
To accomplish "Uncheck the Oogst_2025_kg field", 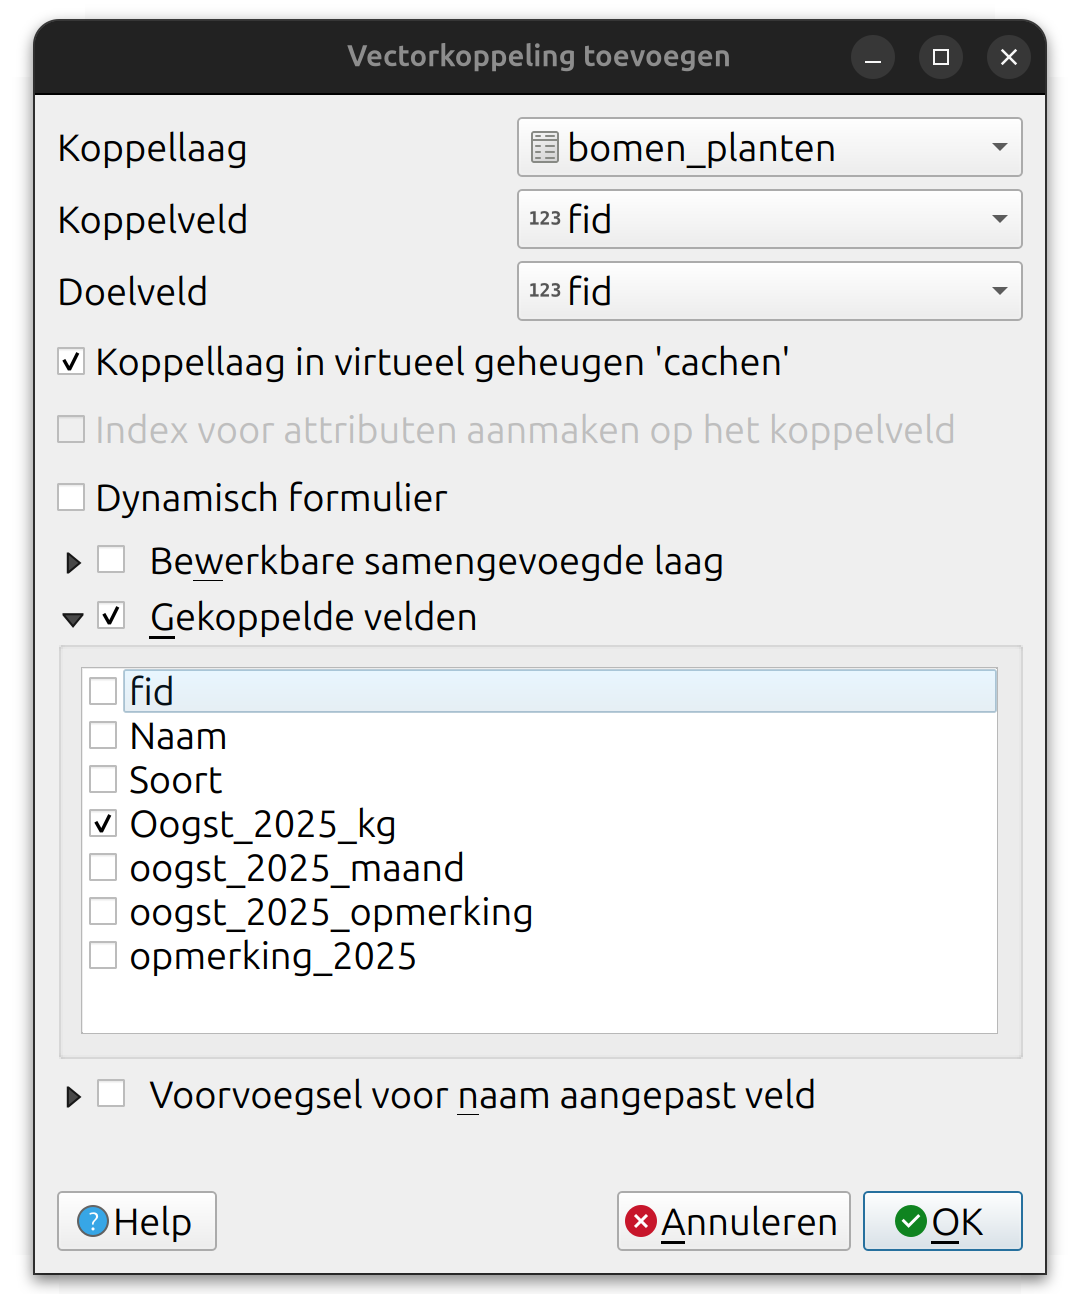I will coord(103,824).
